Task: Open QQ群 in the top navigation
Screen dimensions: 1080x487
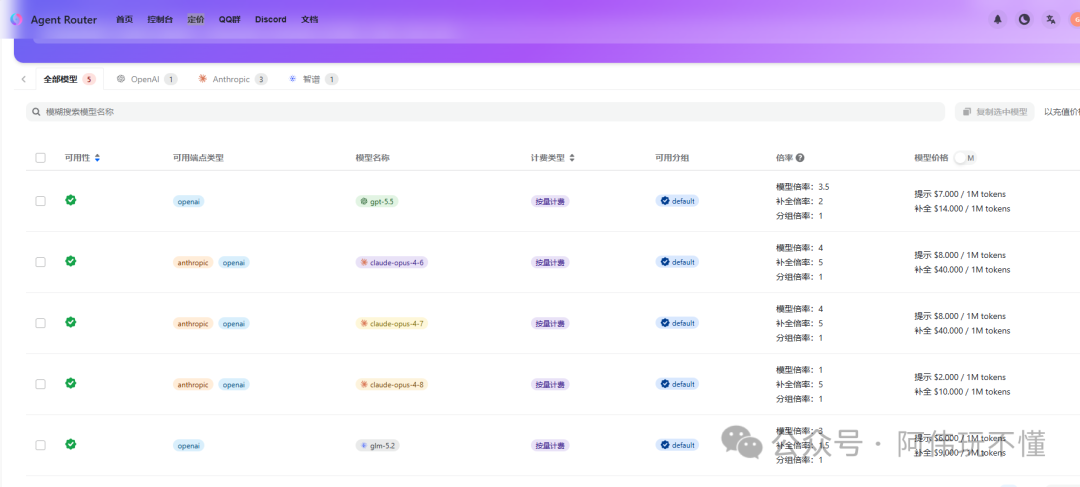Action: pyautogui.click(x=229, y=19)
